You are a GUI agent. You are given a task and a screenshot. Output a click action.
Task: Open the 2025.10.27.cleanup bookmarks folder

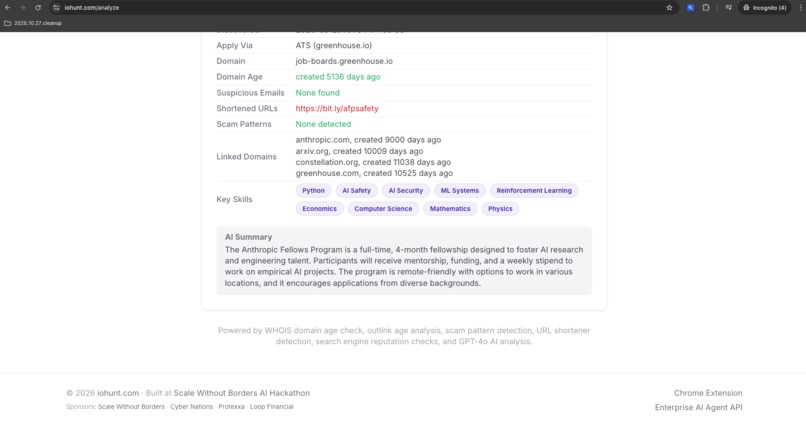point(33,23)
